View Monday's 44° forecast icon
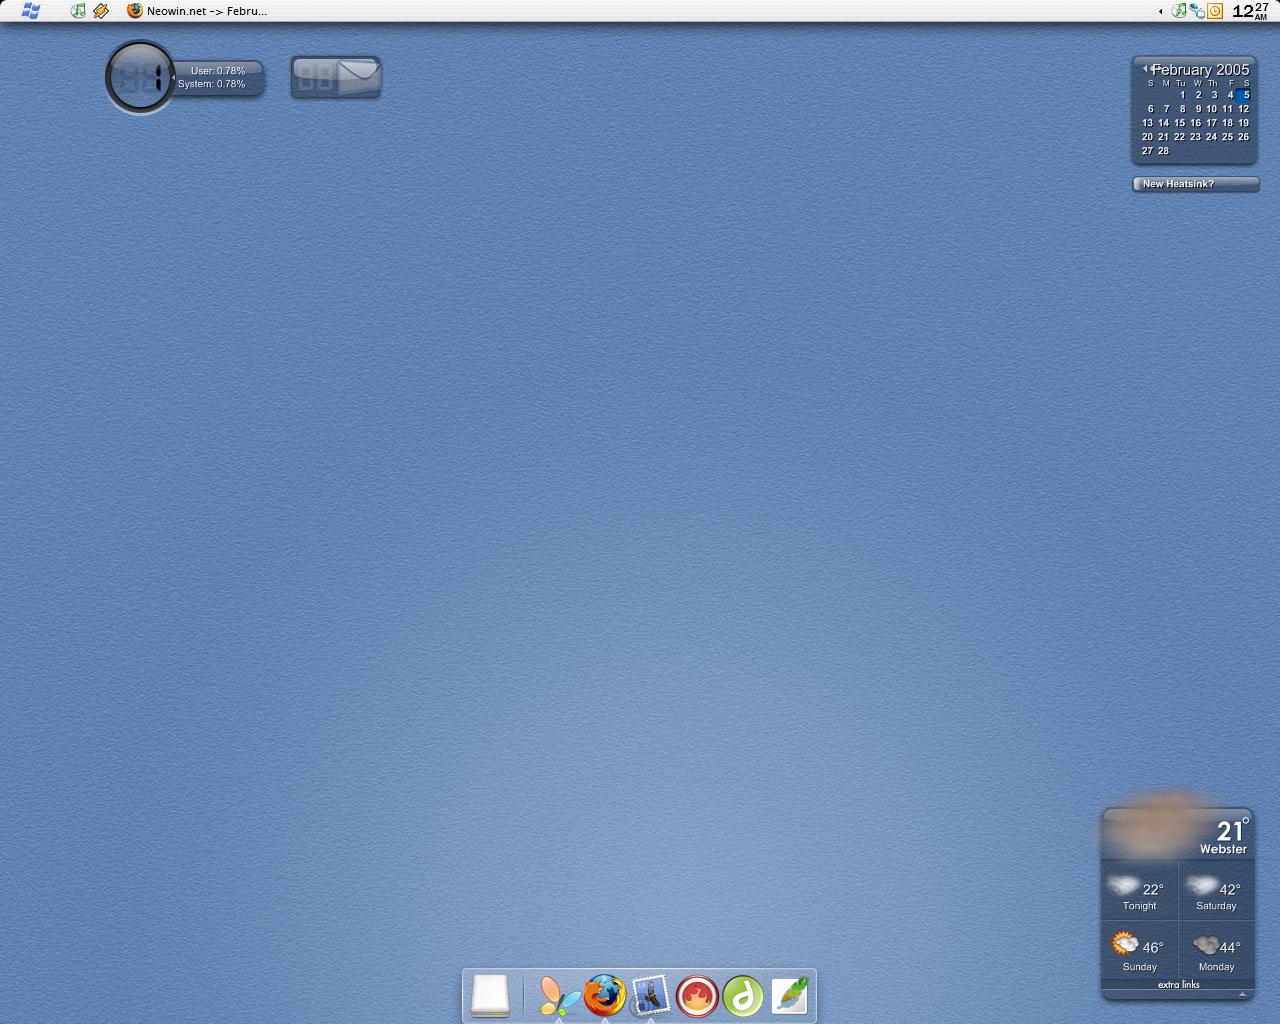 (1206, 945)
